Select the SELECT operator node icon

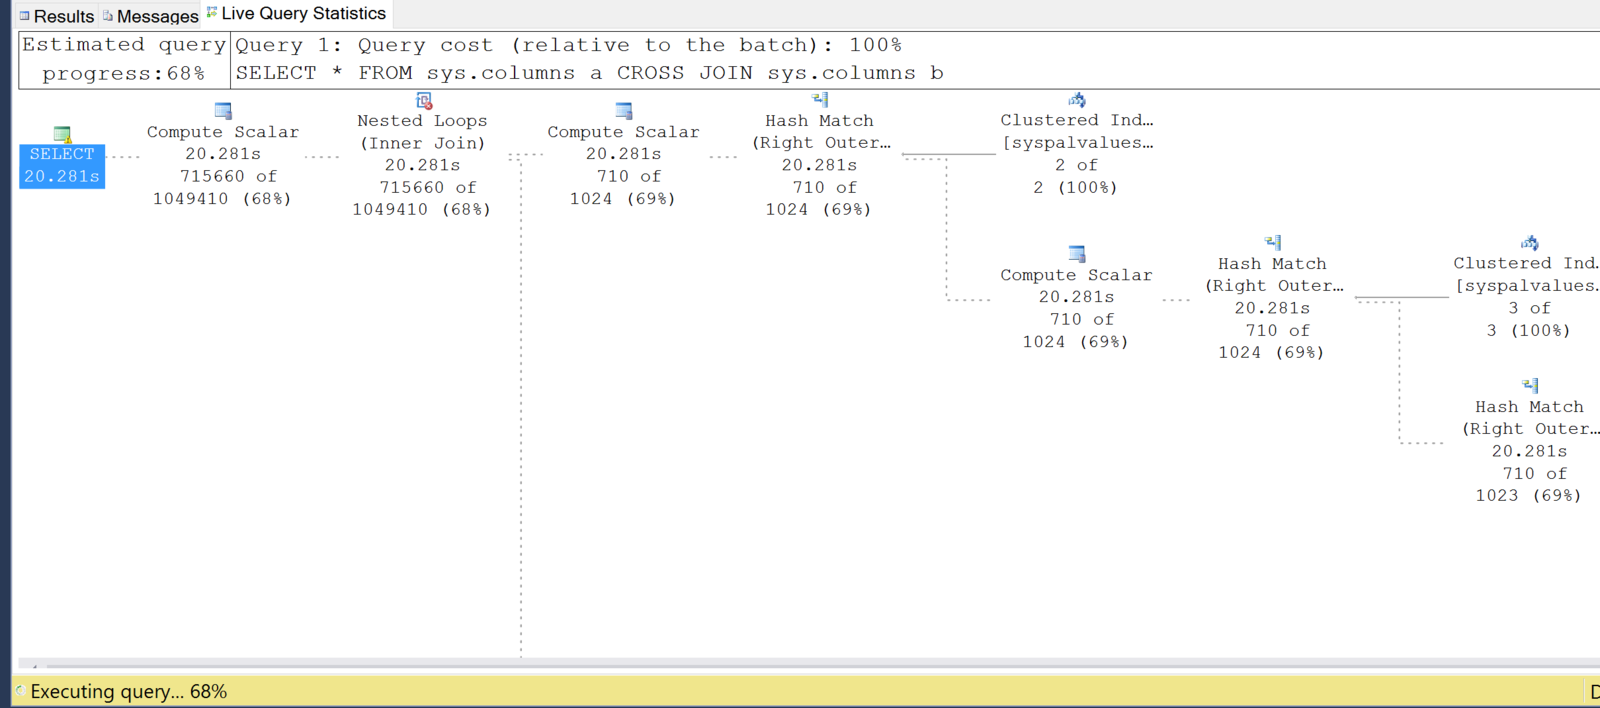coord(62,134)
